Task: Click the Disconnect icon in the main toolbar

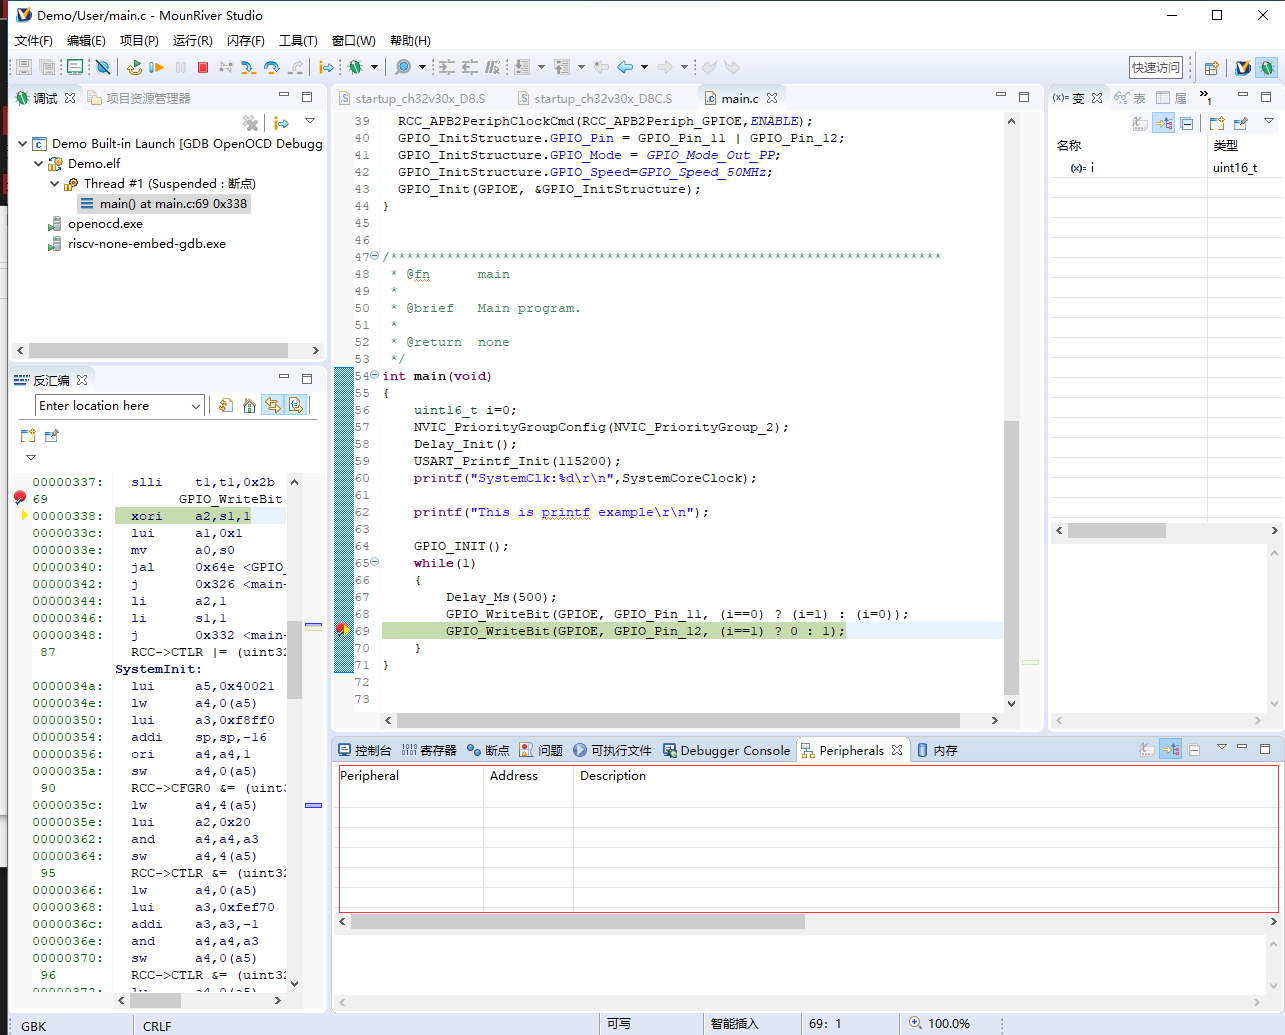Action: tap(226, 67)
